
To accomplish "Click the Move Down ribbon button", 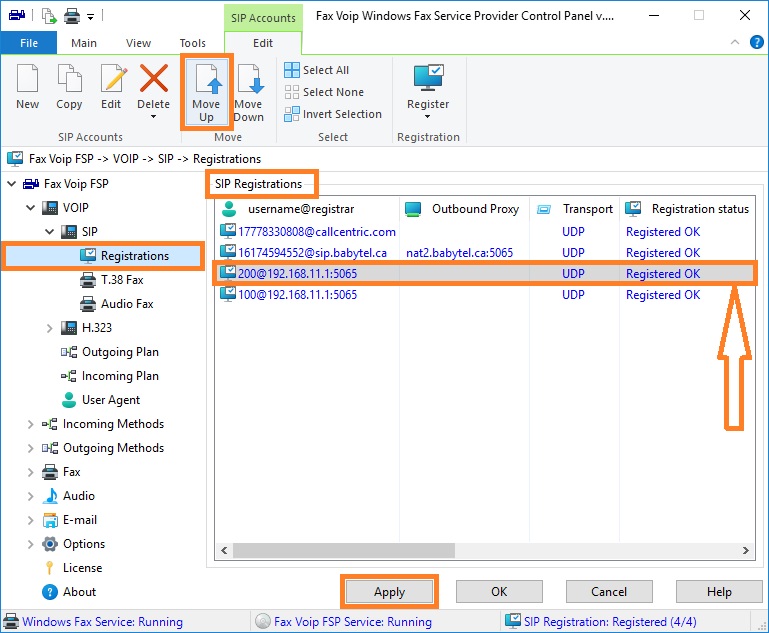I will pos(249,92).
